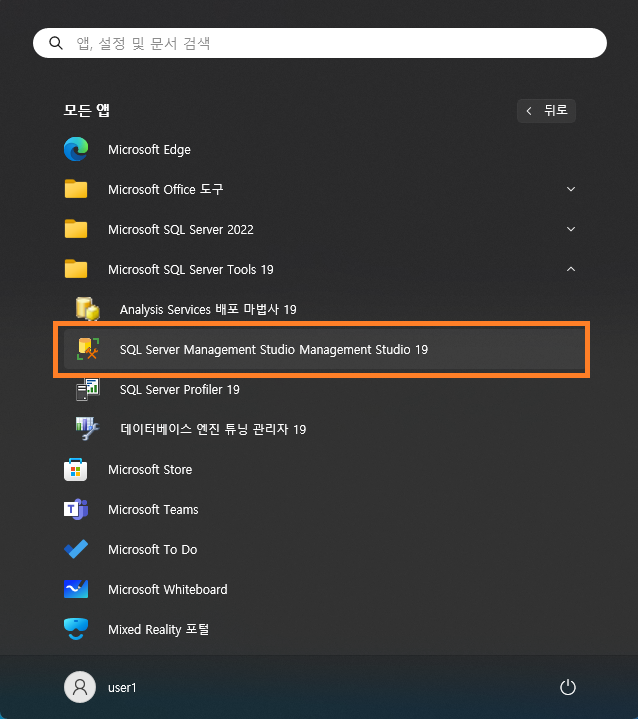Select the Mixed Reality 포털 label
The image size is (638, 719).
pyautogui.click(x=159, y=630)
